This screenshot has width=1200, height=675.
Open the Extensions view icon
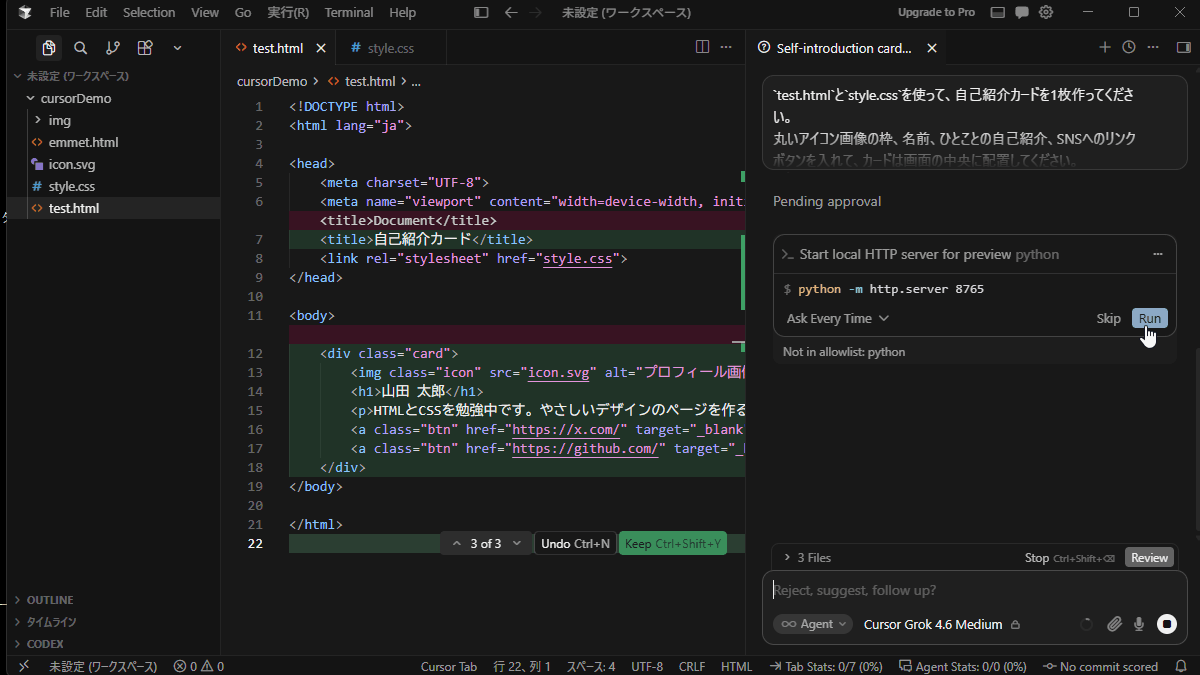coord(145,48)
